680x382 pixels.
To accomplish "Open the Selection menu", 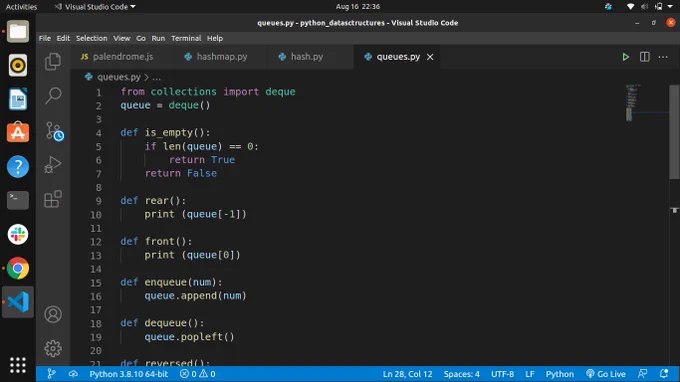I will (x=92, y=38).
